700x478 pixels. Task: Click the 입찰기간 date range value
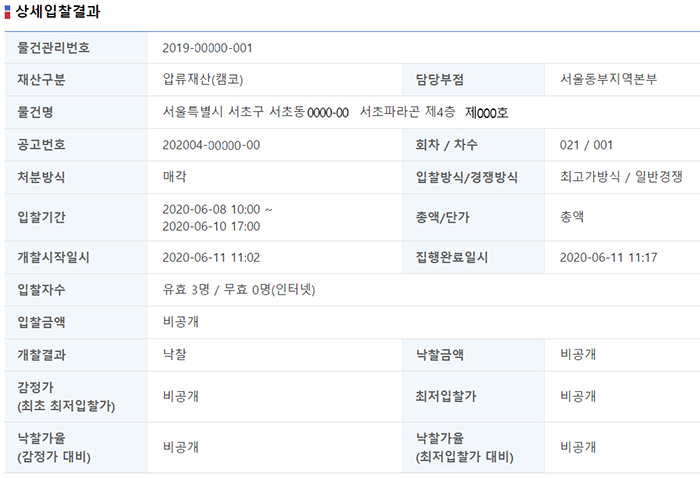[x=218, y=217]
